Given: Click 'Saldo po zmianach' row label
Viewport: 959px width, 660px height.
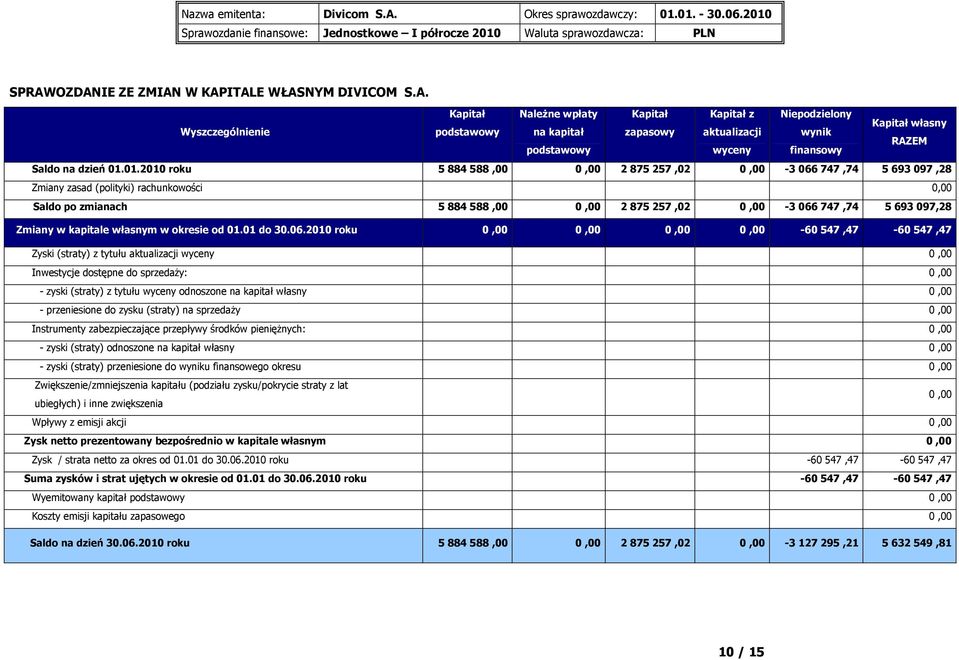Looking at the screenshot, I should [x=80, y=207].
